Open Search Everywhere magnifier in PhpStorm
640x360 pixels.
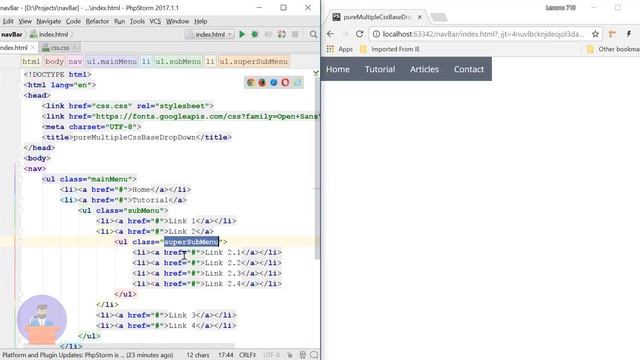pyautogui.click(x=313, y=34)
